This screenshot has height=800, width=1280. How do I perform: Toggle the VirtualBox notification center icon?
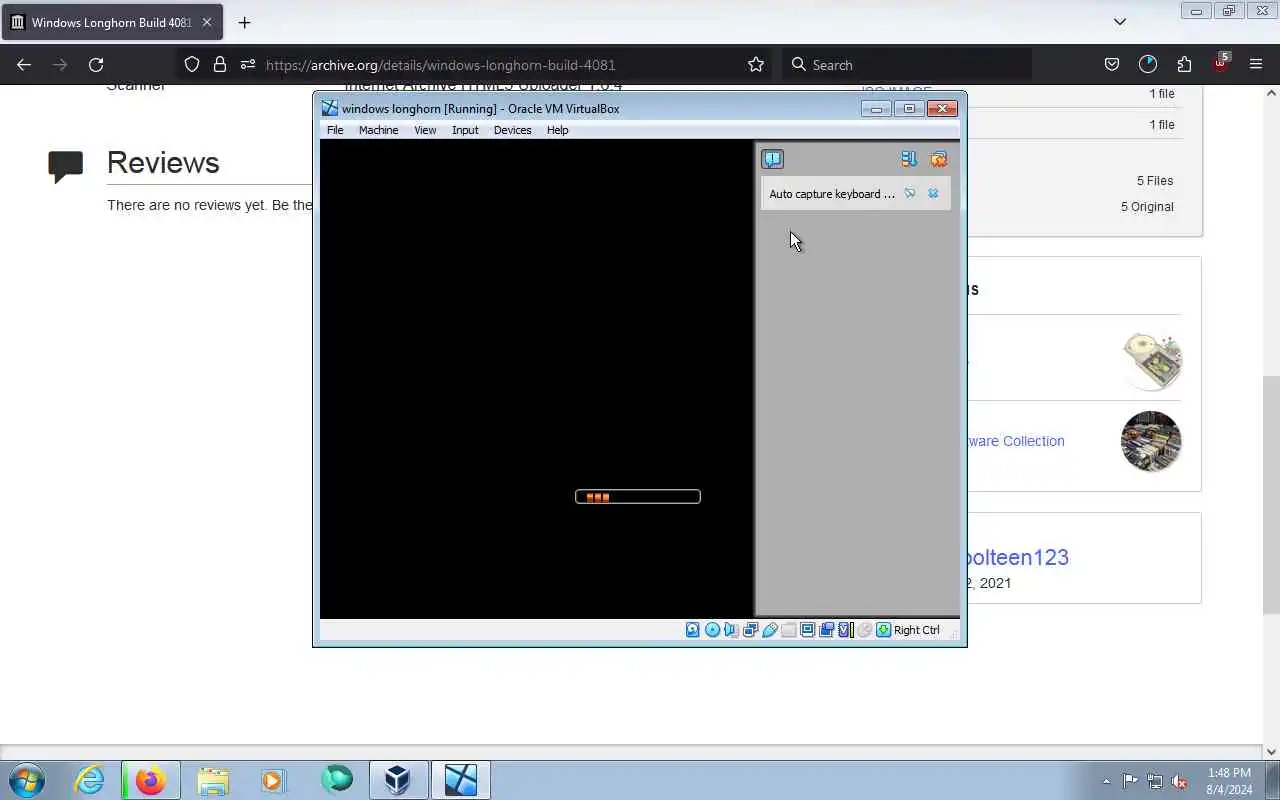[x=772, y=159]
